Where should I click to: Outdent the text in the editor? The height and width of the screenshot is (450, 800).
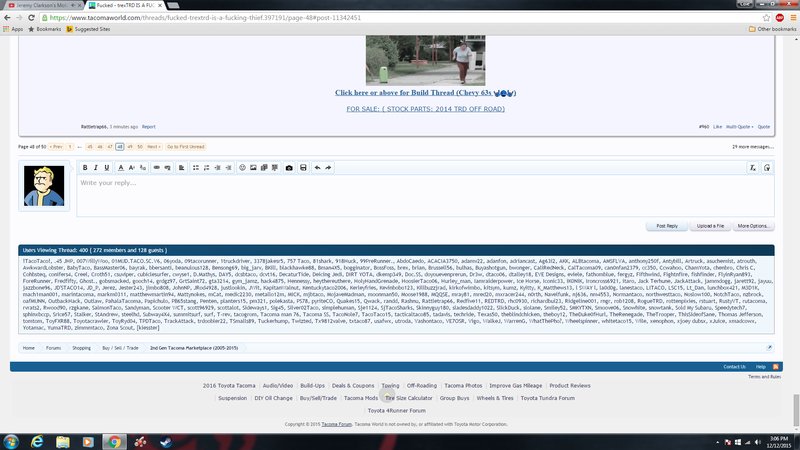[x=217, y=168]
